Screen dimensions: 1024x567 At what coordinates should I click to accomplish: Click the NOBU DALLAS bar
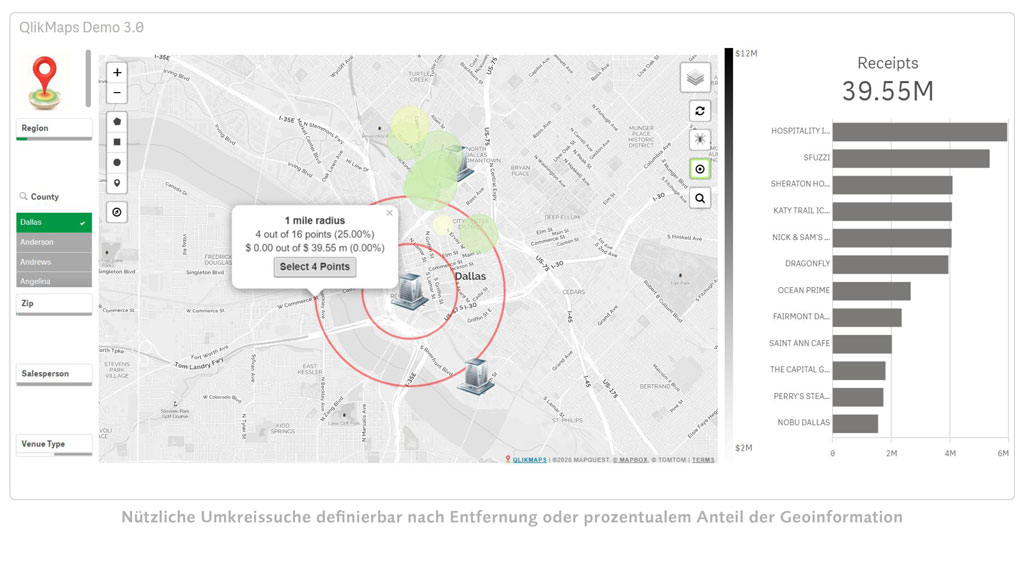[x=856, y=424]
